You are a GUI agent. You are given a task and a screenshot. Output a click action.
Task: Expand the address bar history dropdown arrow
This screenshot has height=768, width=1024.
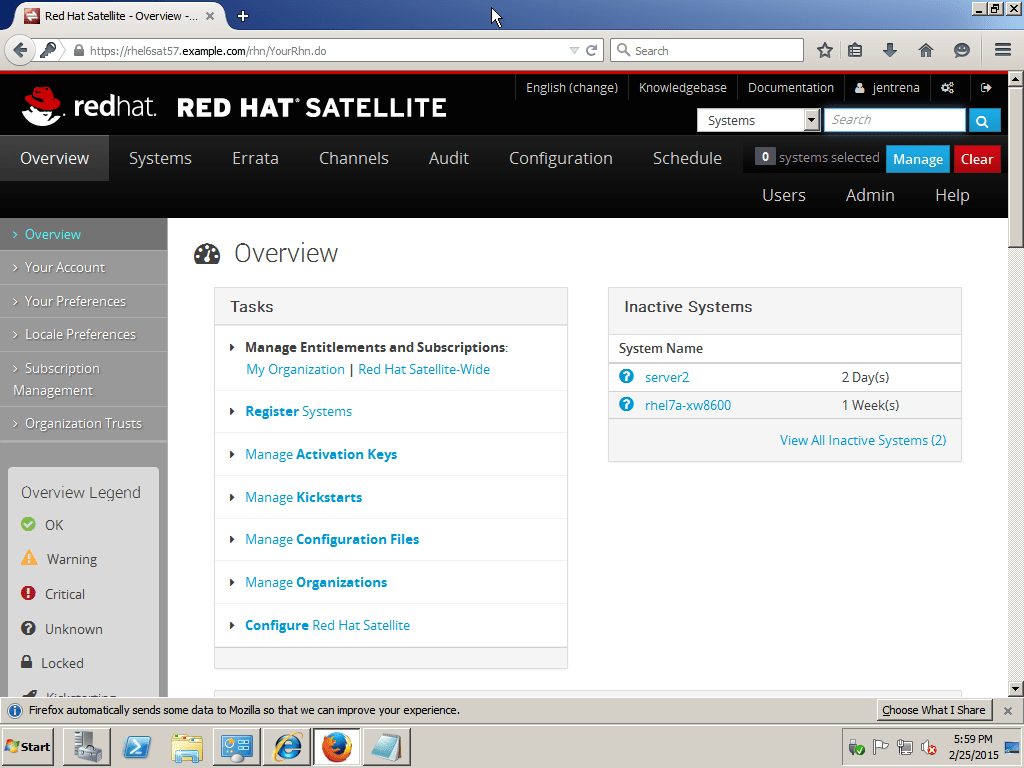pyautogui.click(x=574, y=49)
